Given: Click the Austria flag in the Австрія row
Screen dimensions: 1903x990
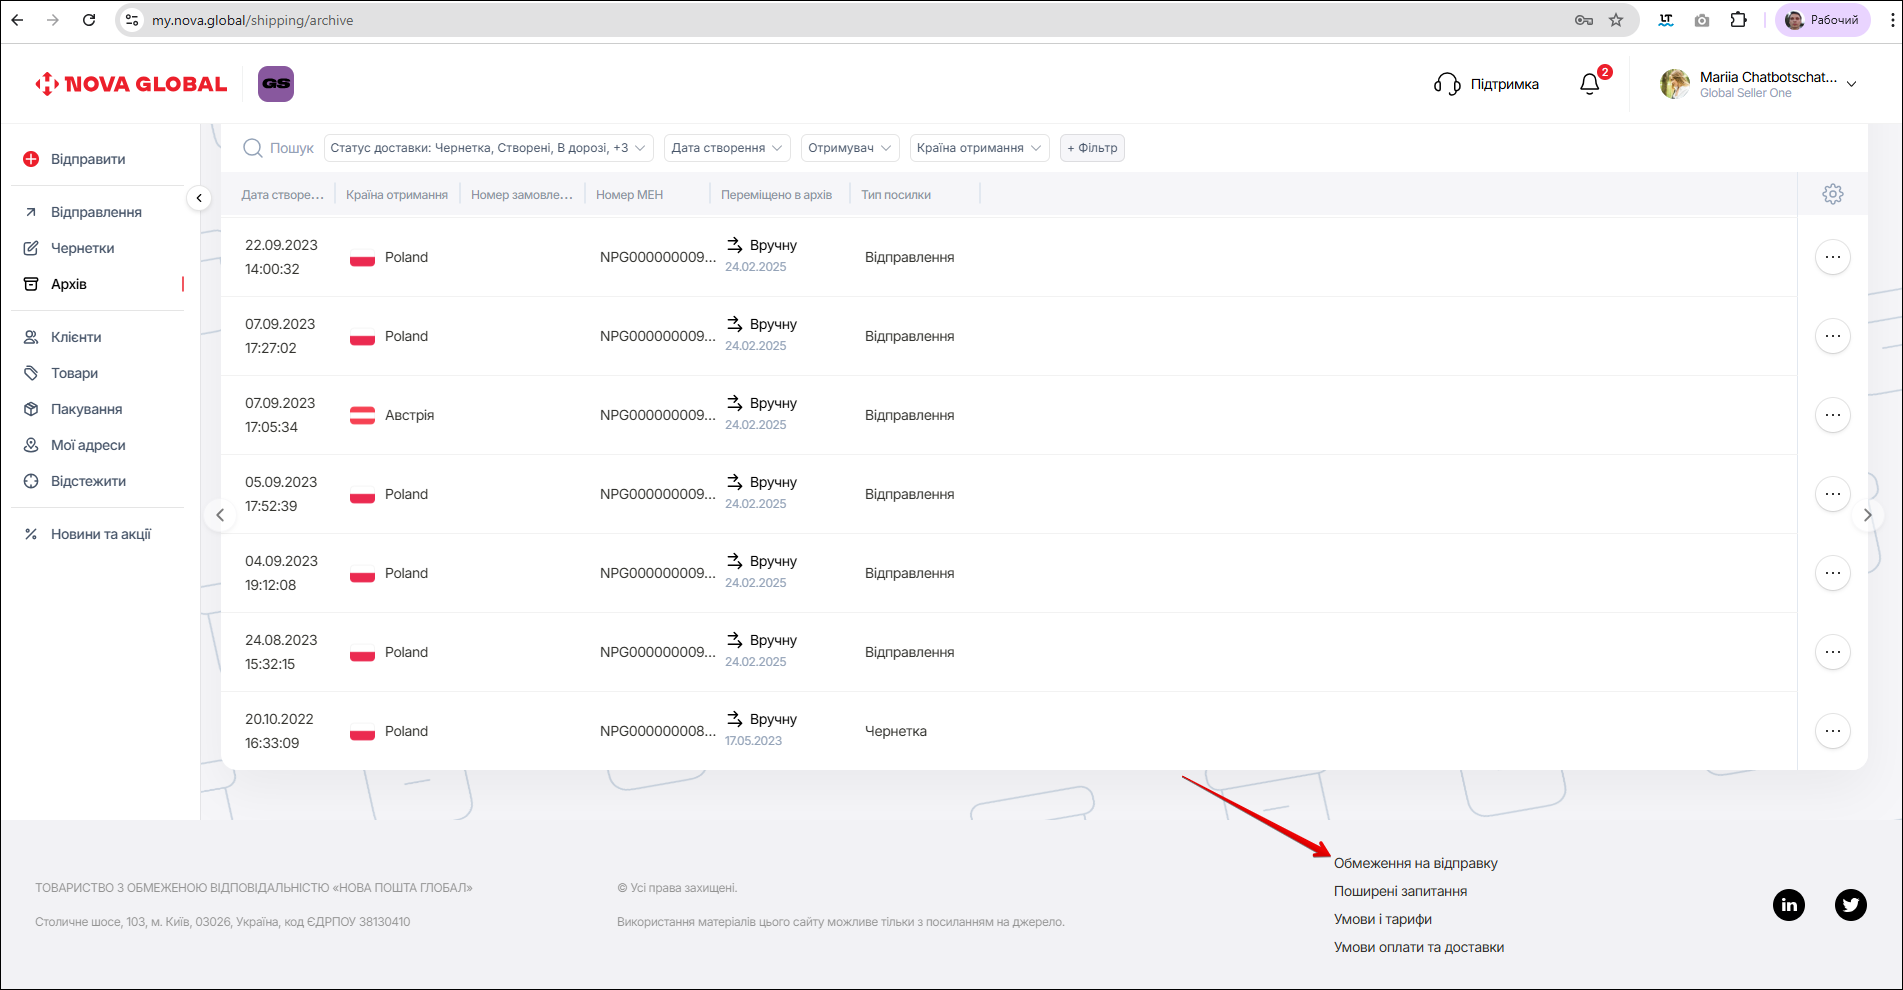Looking at the screenshot, I should pos(362,415).
